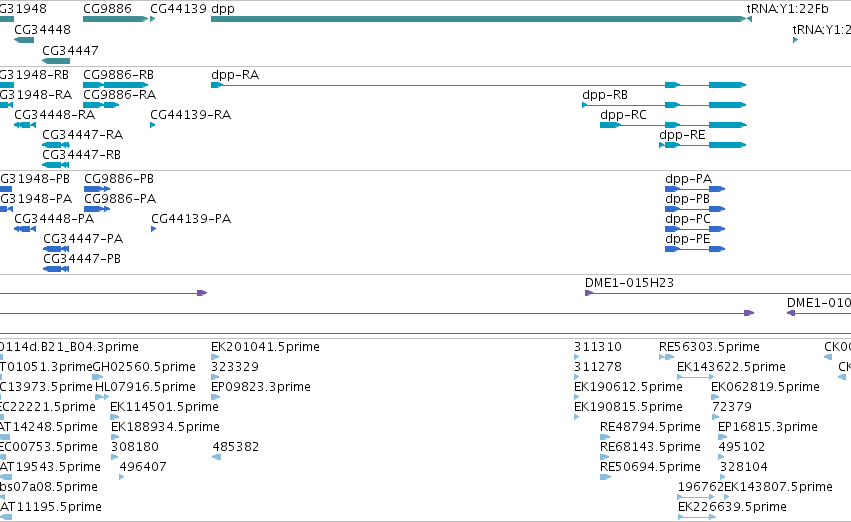Click GH02560.5prime EST glyph
This screenshot has height=522, width=851.
(x=98, y=377)
